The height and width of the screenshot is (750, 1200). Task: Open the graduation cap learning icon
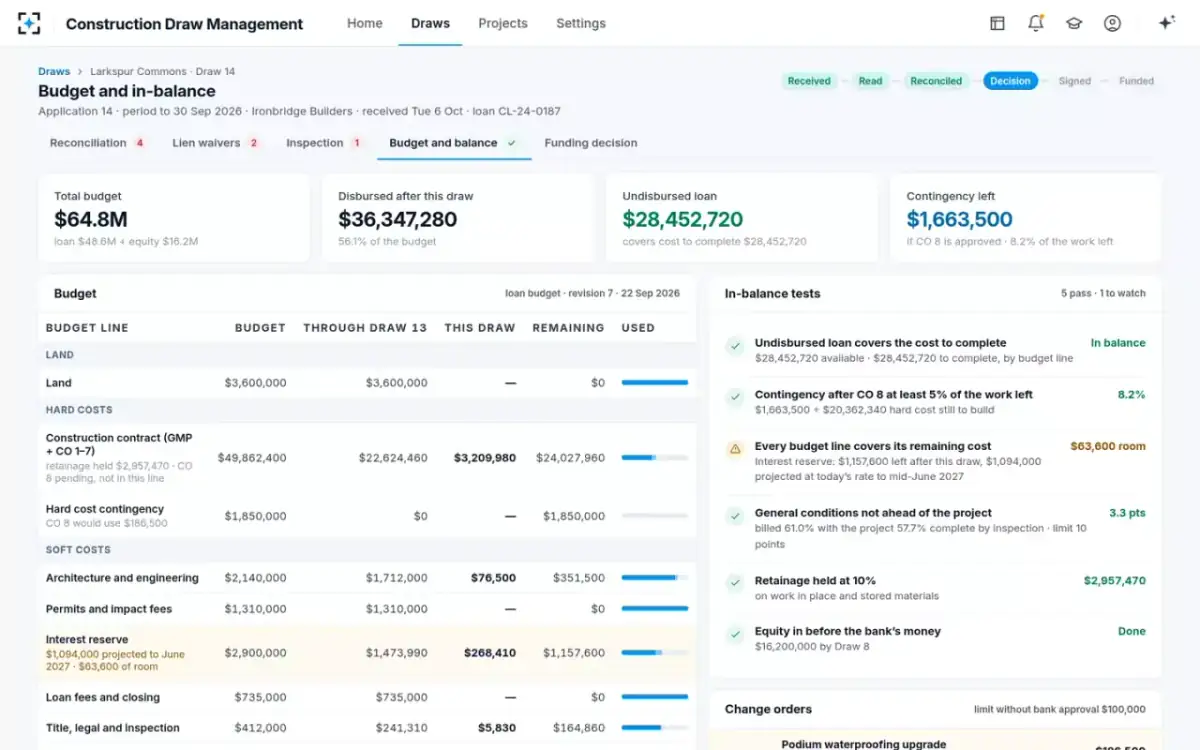pos(1074,23)
